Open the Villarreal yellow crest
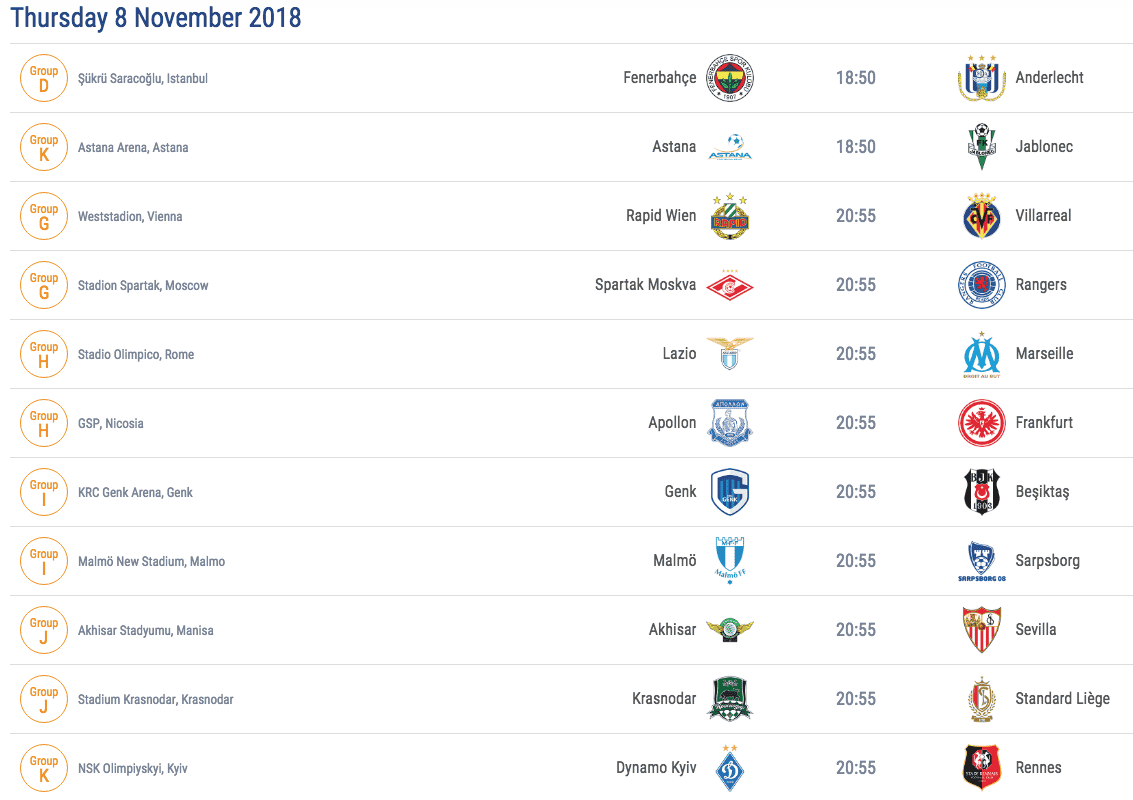1133x800 pixels. click(981, 215)
